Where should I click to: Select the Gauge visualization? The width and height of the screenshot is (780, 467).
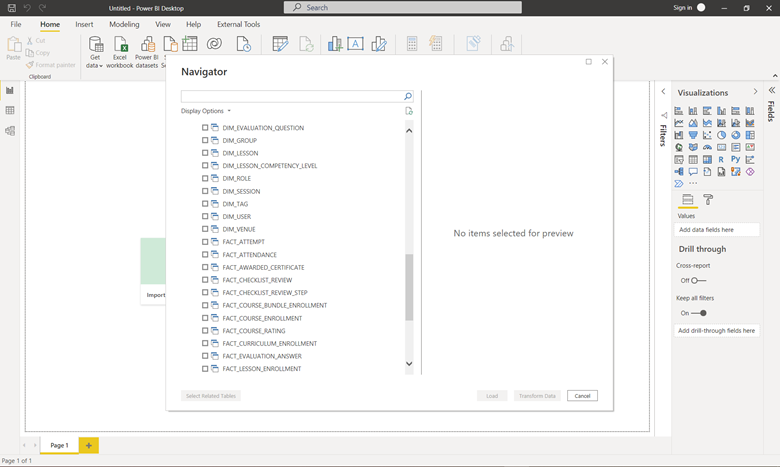(707, 147)
